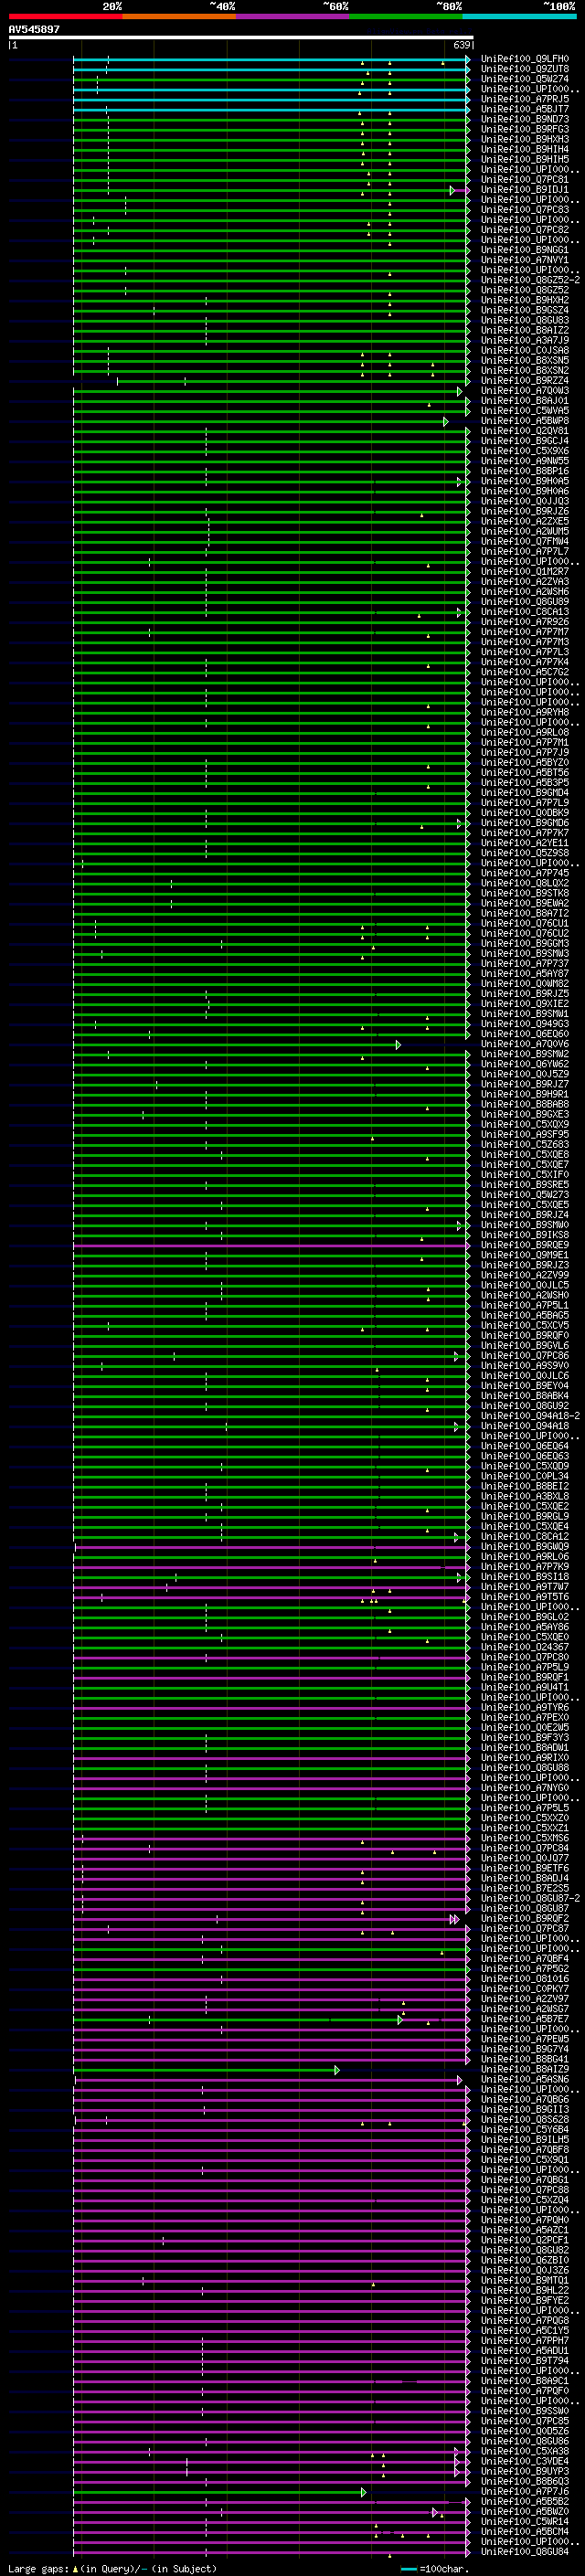The image size is (585, 2576).
Task: Select the UniRef100_B9SSW0 label
Action: [525, 2411]
